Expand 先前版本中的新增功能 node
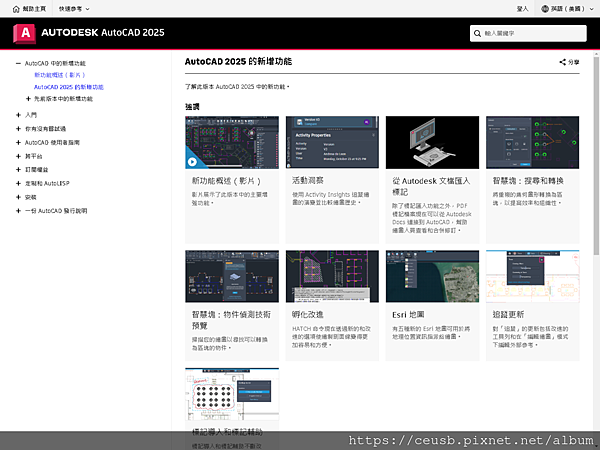The width and height of the screenshot is (600, 450). pyautogui.click(x=28, y=99)
